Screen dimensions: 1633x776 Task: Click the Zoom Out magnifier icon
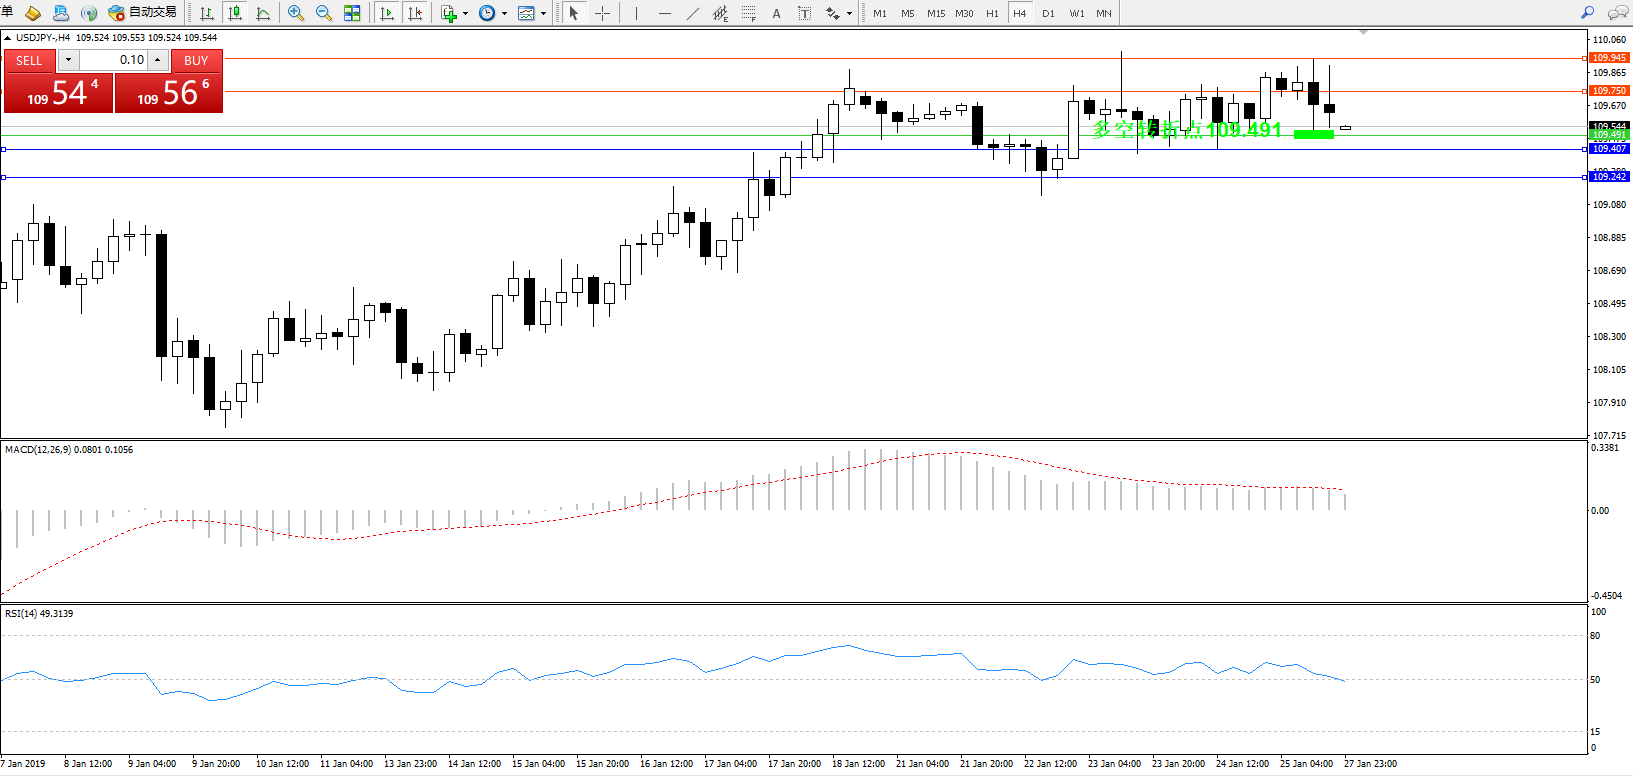324,13
